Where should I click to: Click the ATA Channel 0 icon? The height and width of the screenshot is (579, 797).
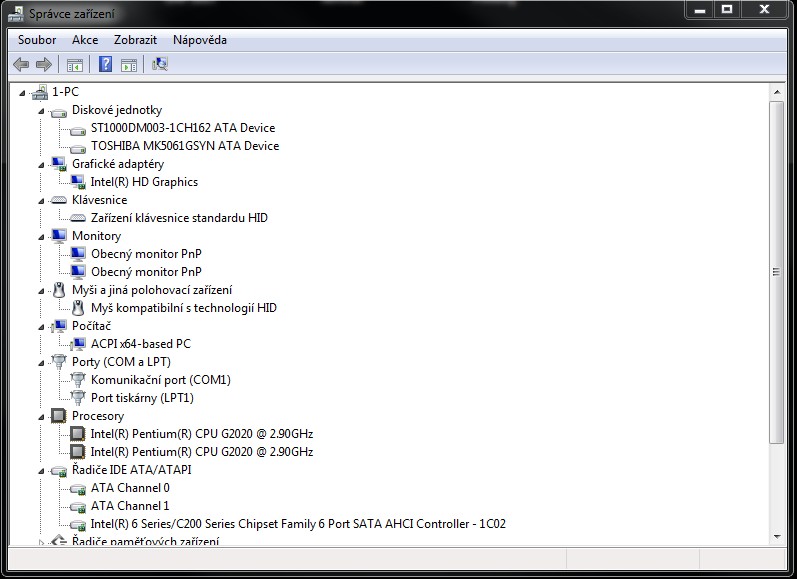click(x=78, y=489)
